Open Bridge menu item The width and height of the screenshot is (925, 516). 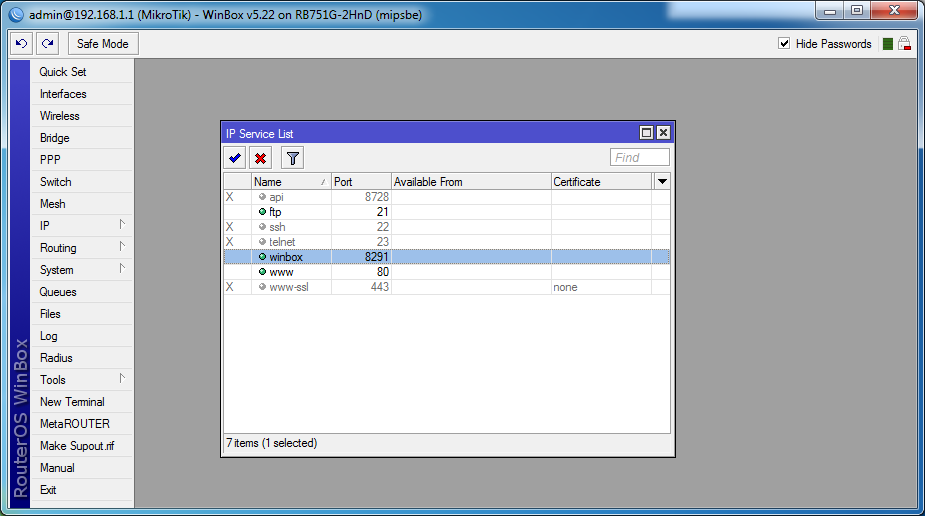pyautogui.click(x=81, y=138)
